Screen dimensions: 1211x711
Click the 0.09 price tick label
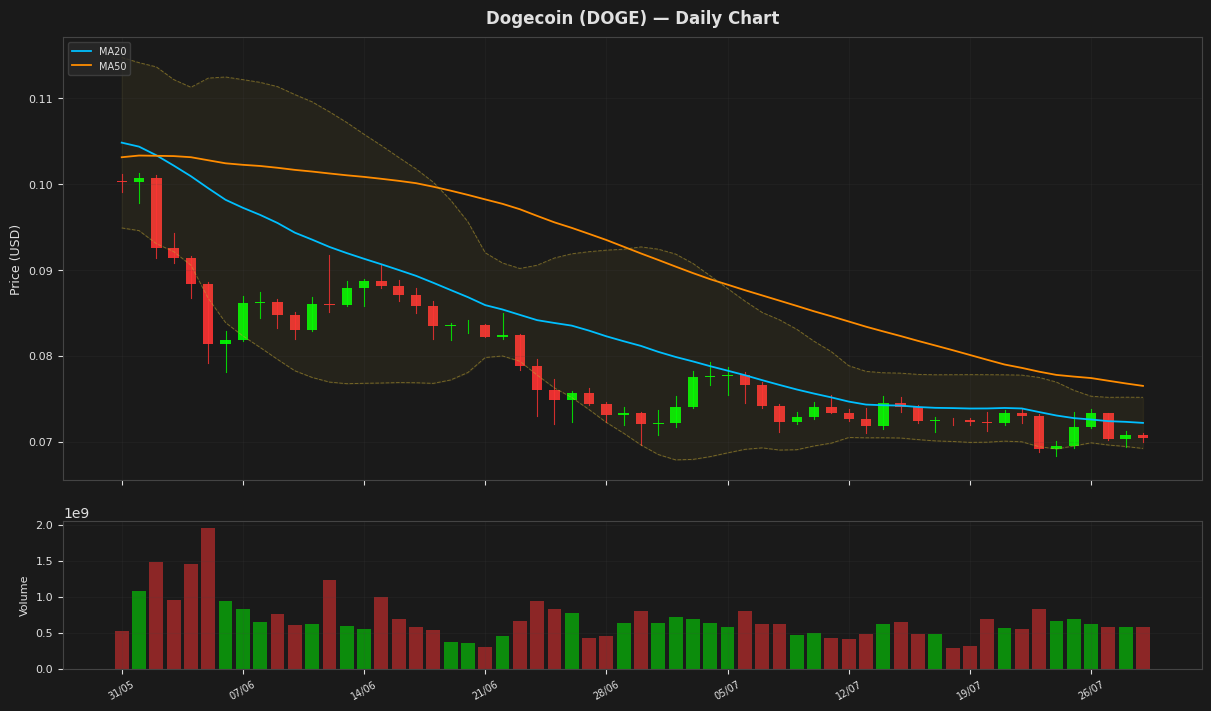coord(43,271)
